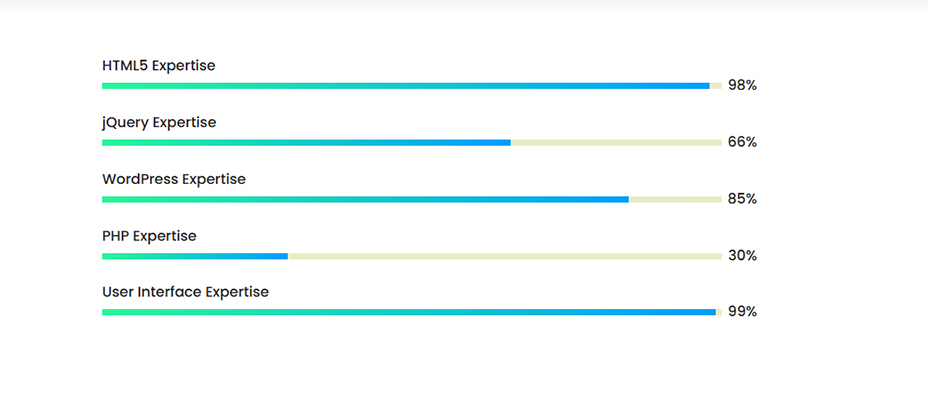
Task: Click the 85% percentage value
Action: point(742,199)
